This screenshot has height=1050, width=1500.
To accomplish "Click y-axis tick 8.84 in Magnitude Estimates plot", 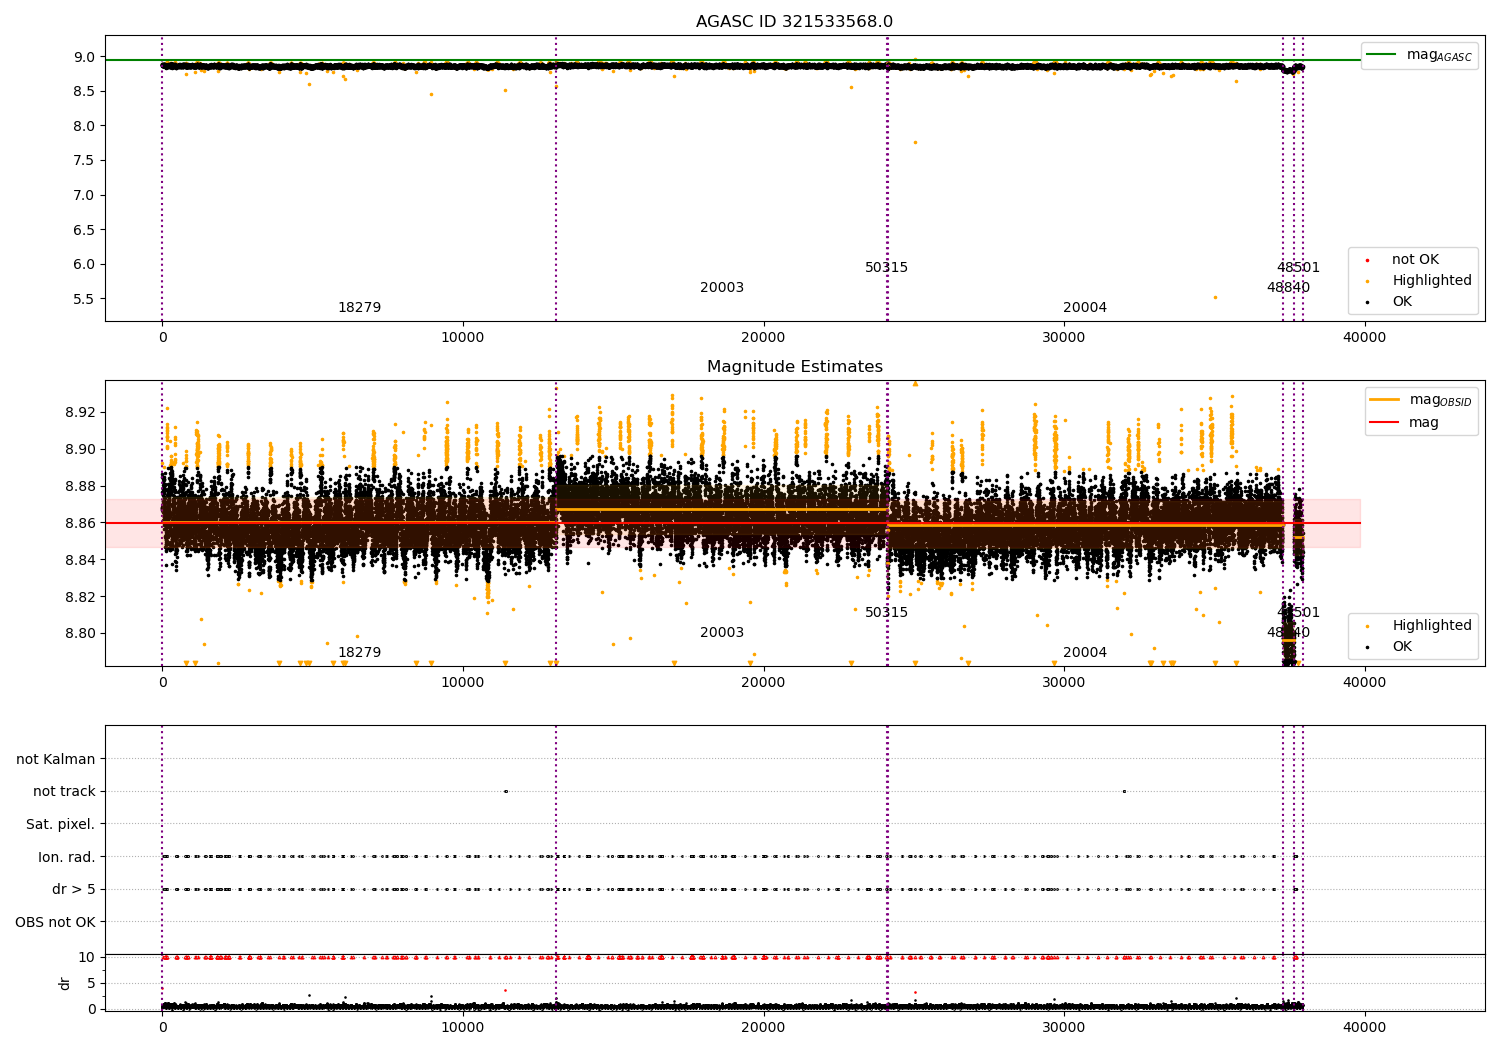I will point(80,560).
